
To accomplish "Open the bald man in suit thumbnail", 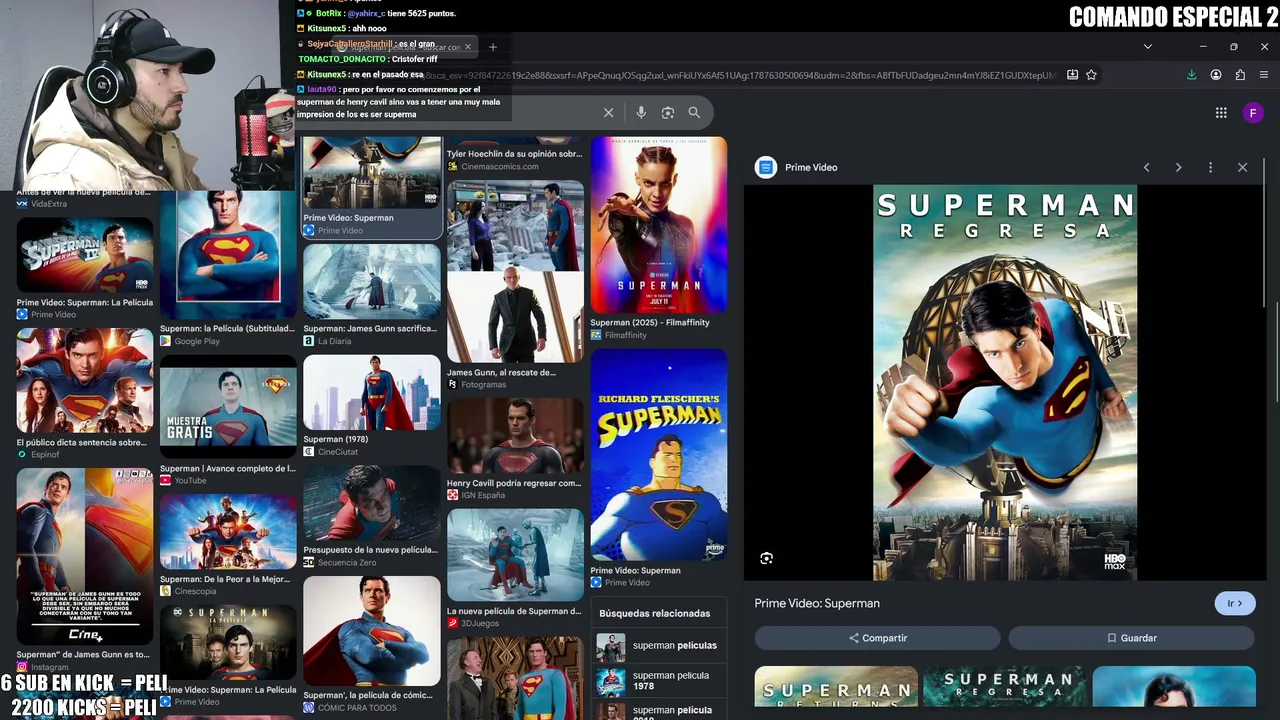I will (x=515, y=317).
